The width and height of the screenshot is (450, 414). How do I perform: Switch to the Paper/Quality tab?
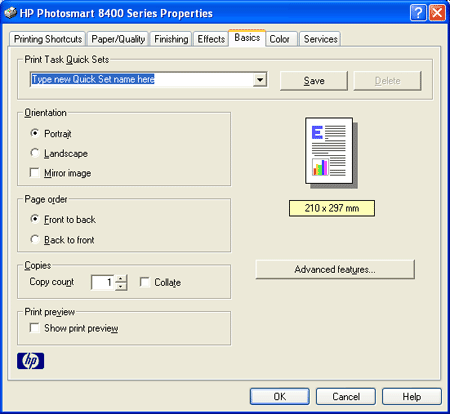point(118,39)
